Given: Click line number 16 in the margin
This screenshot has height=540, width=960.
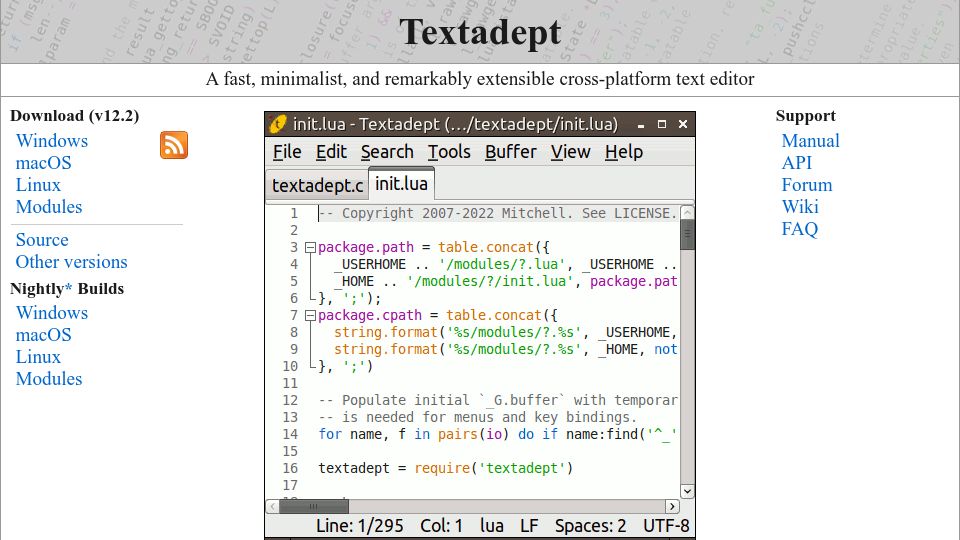Looking at the screenshot, I should point(290,468).
